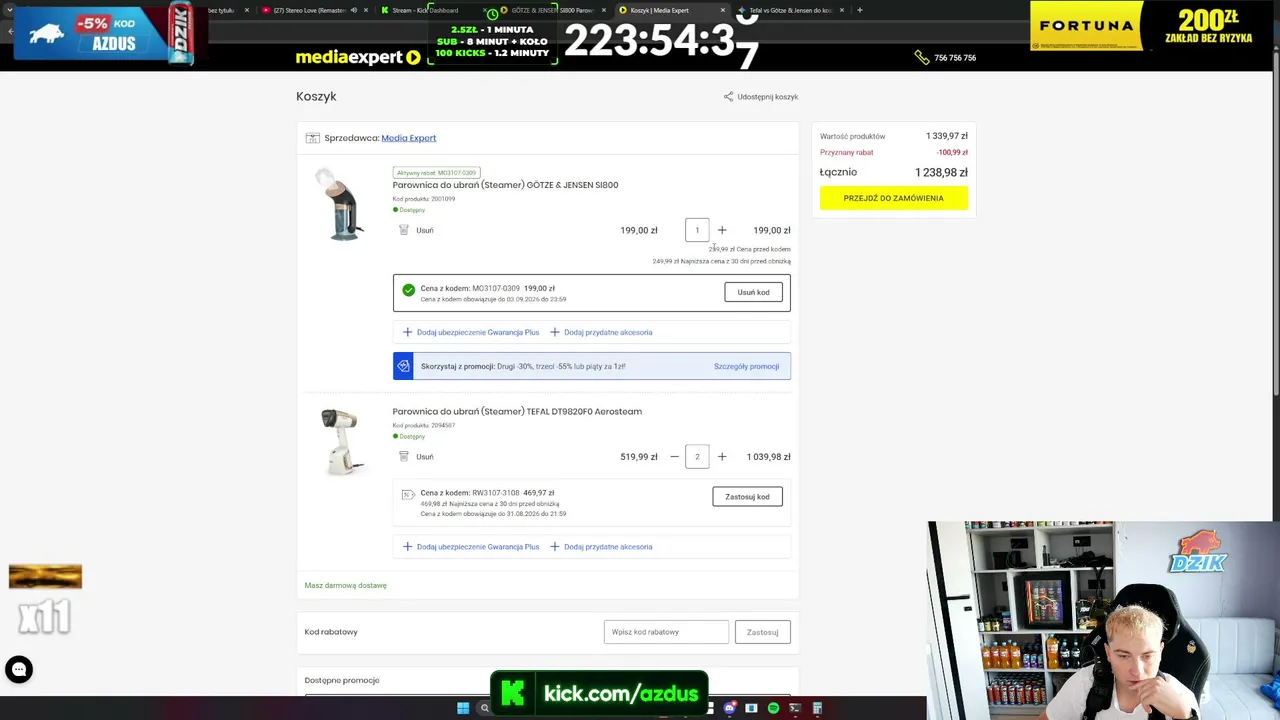Open a new browser tab
The width and height of the screenshot is (1280, 720).
[x=860, y=10]
